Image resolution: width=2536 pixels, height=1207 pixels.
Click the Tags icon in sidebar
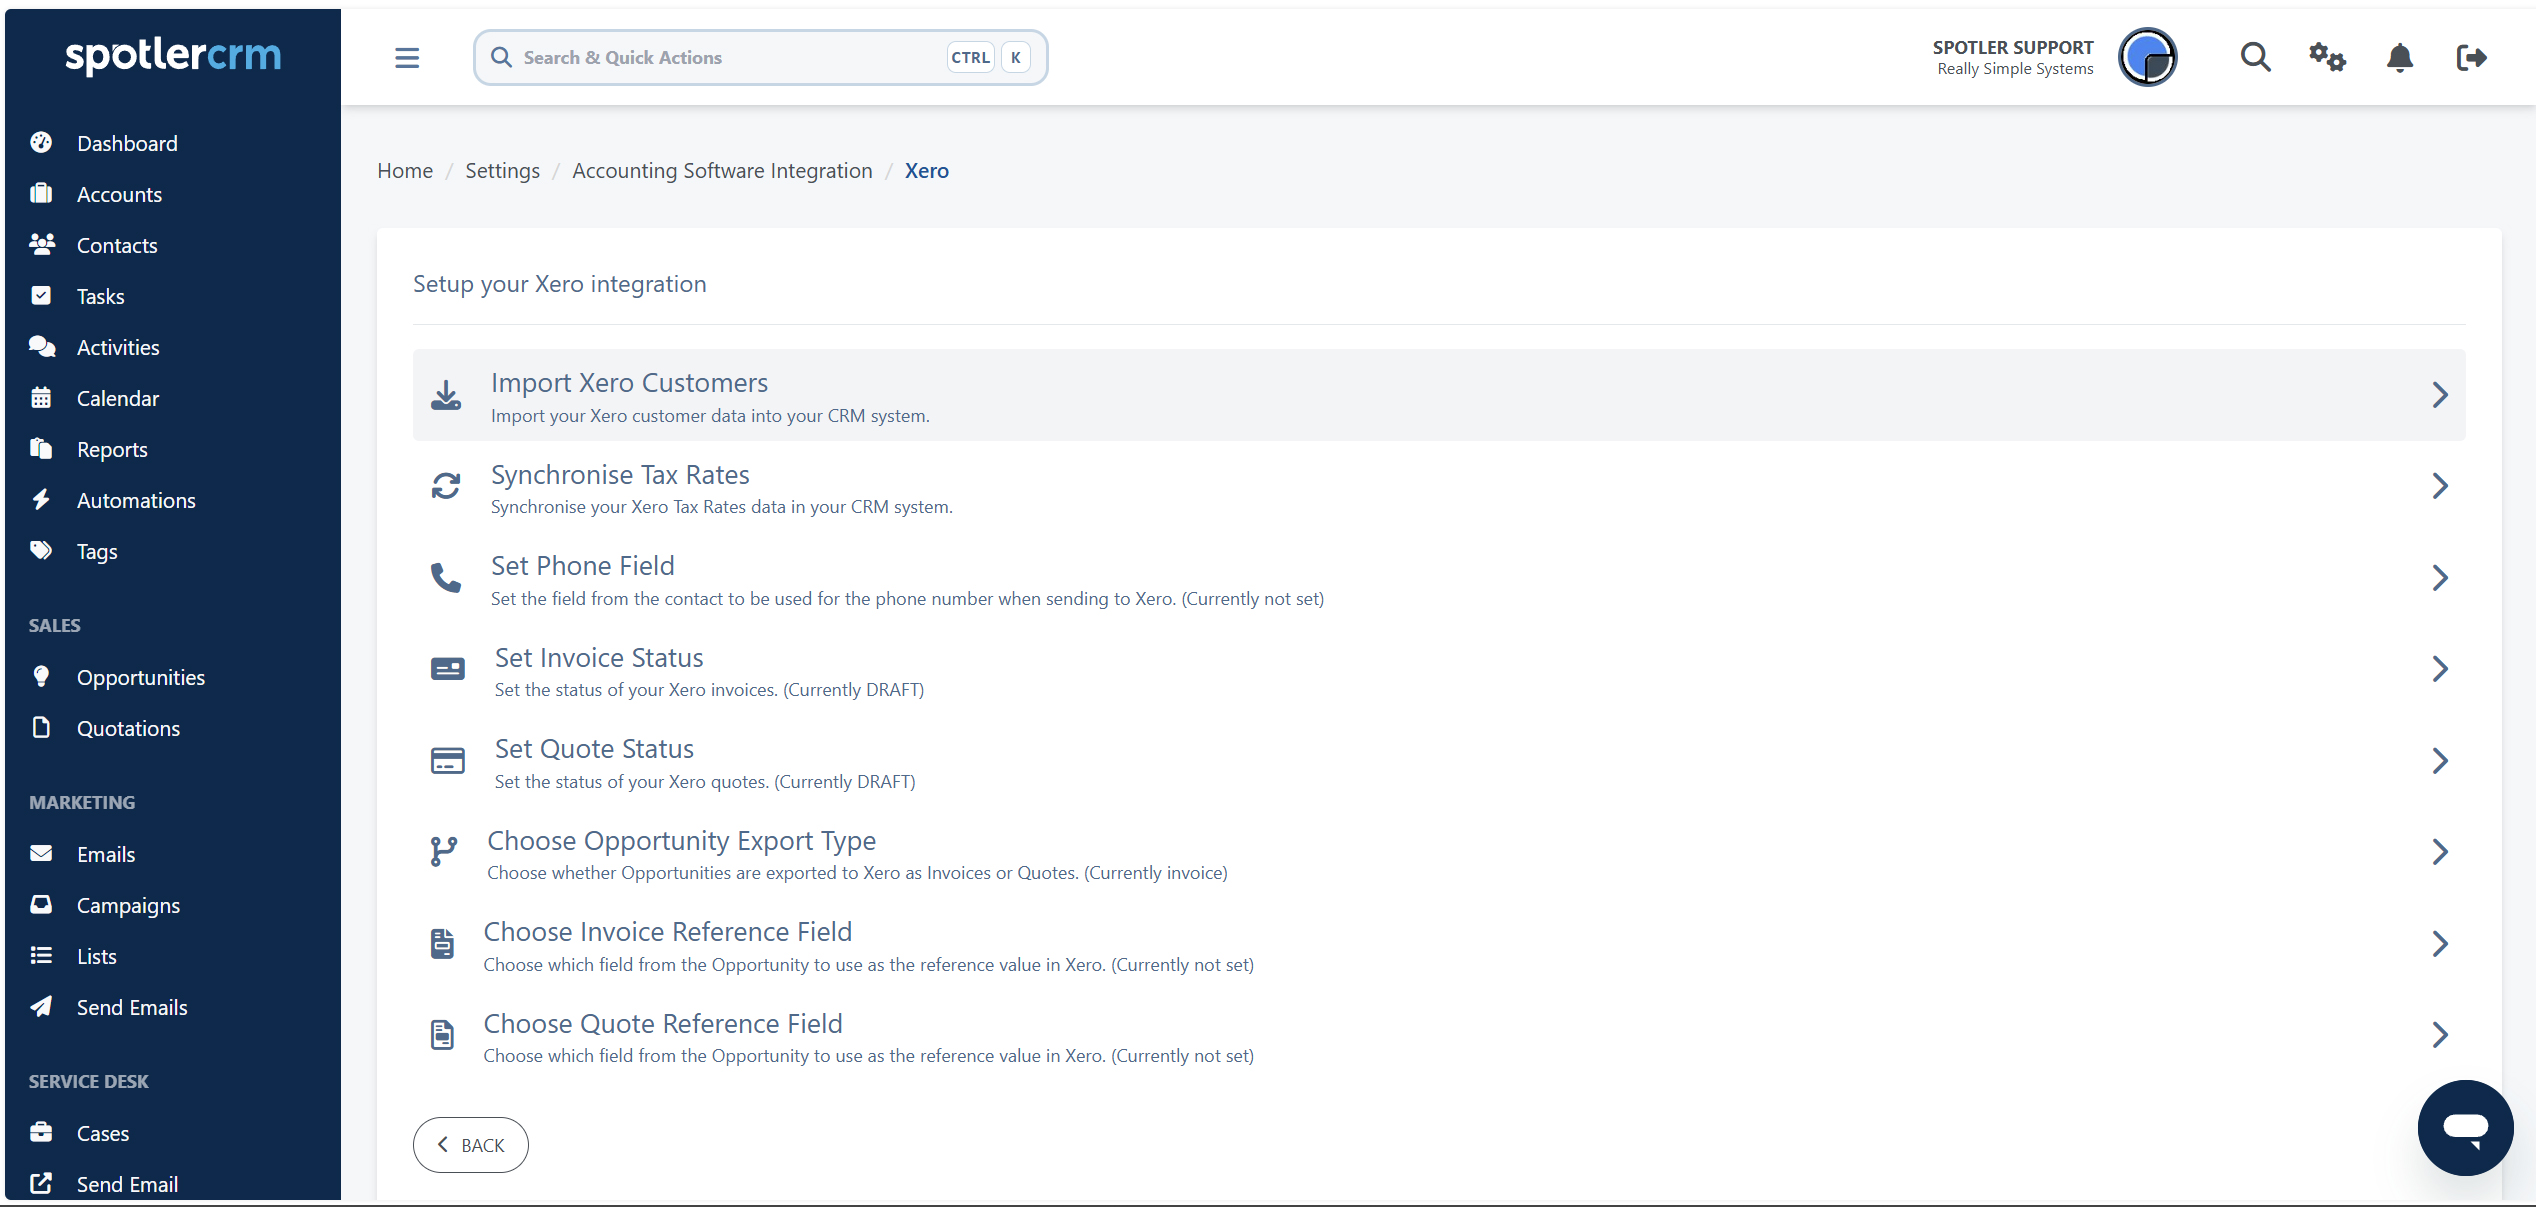(x=41, y=550)
